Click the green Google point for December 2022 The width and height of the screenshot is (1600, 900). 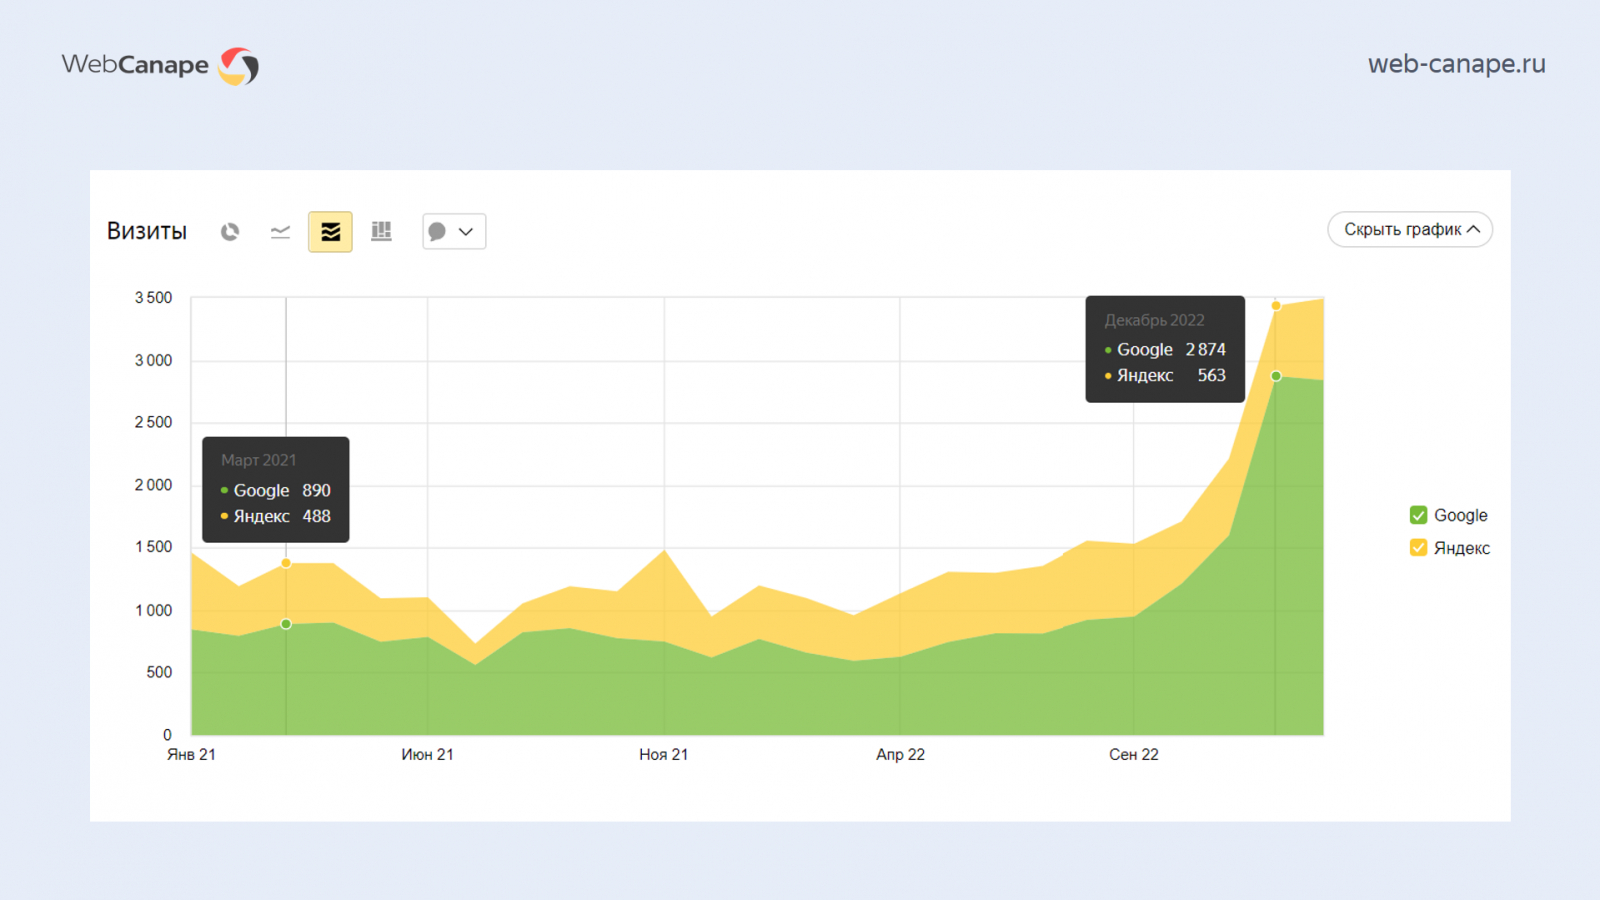(x=1276, y=376)
